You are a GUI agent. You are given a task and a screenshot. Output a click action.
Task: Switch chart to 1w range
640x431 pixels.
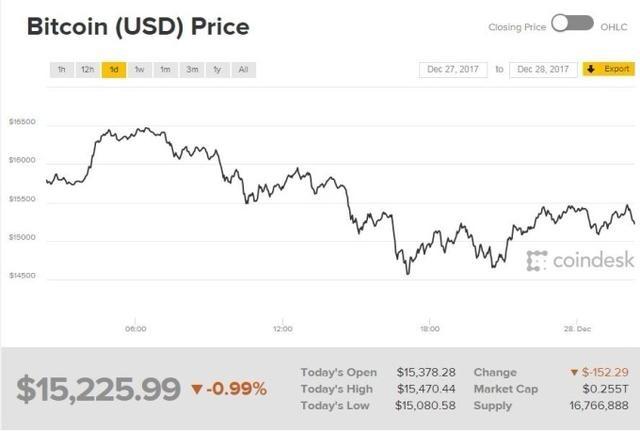140,69
